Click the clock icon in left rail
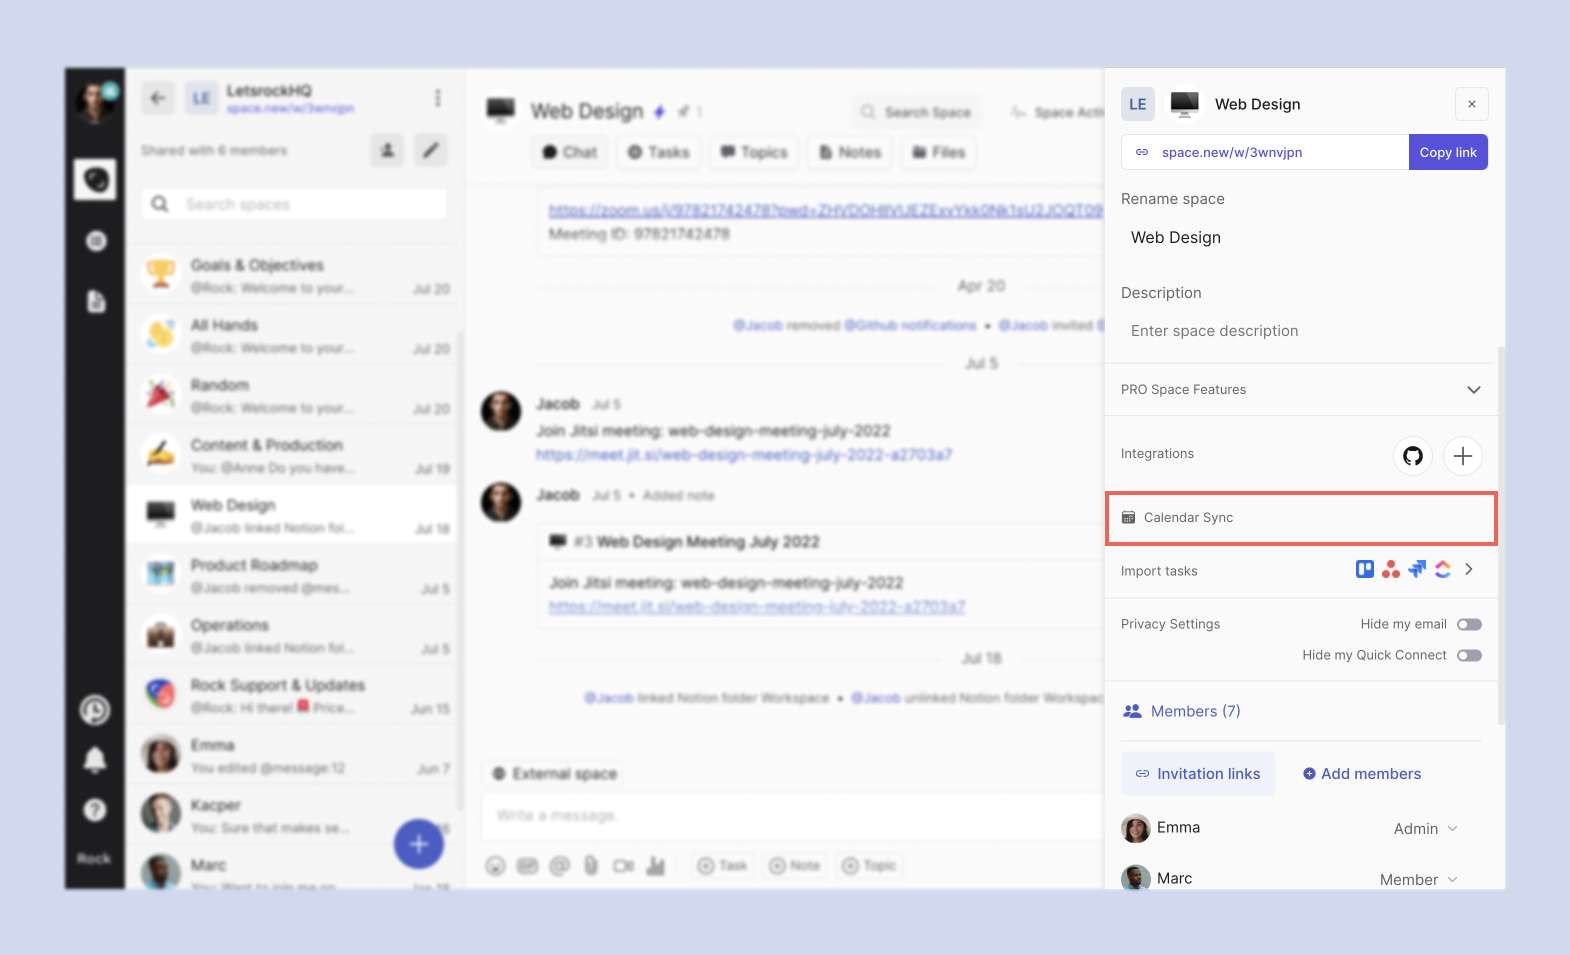 coord(95,710)
